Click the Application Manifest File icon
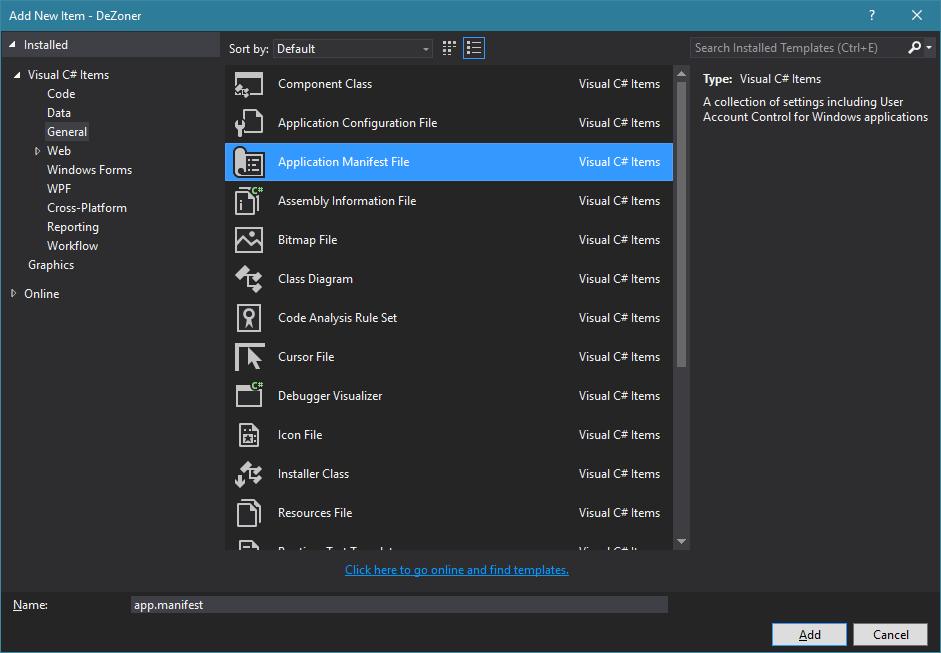 [248, 162]
